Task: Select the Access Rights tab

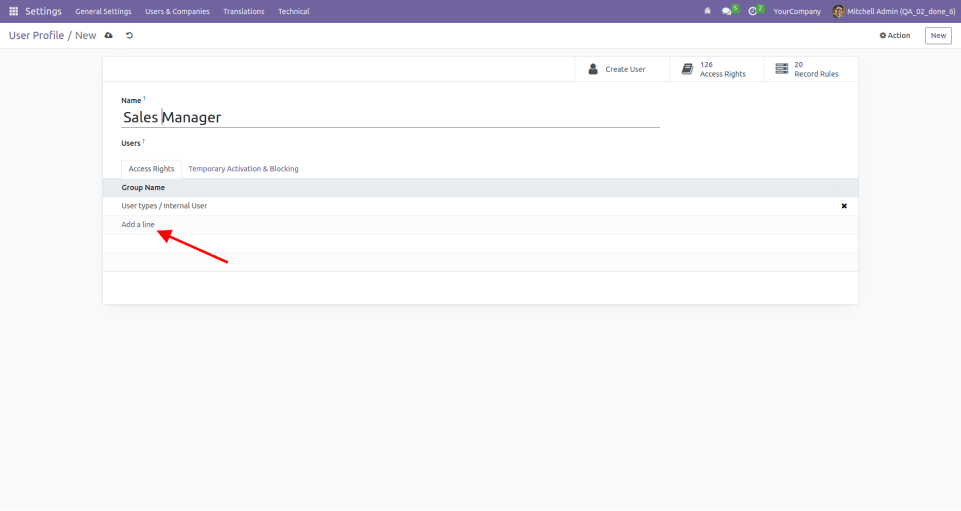Action: [x=151, y=169]
